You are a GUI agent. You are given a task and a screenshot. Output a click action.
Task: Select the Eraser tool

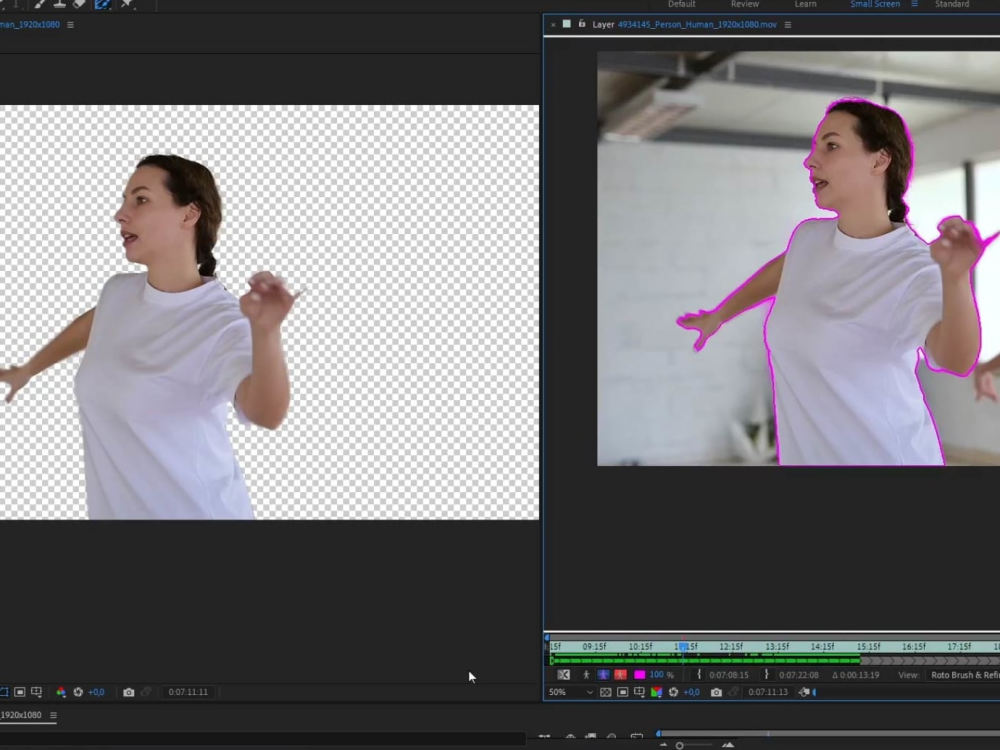point(79,4)
